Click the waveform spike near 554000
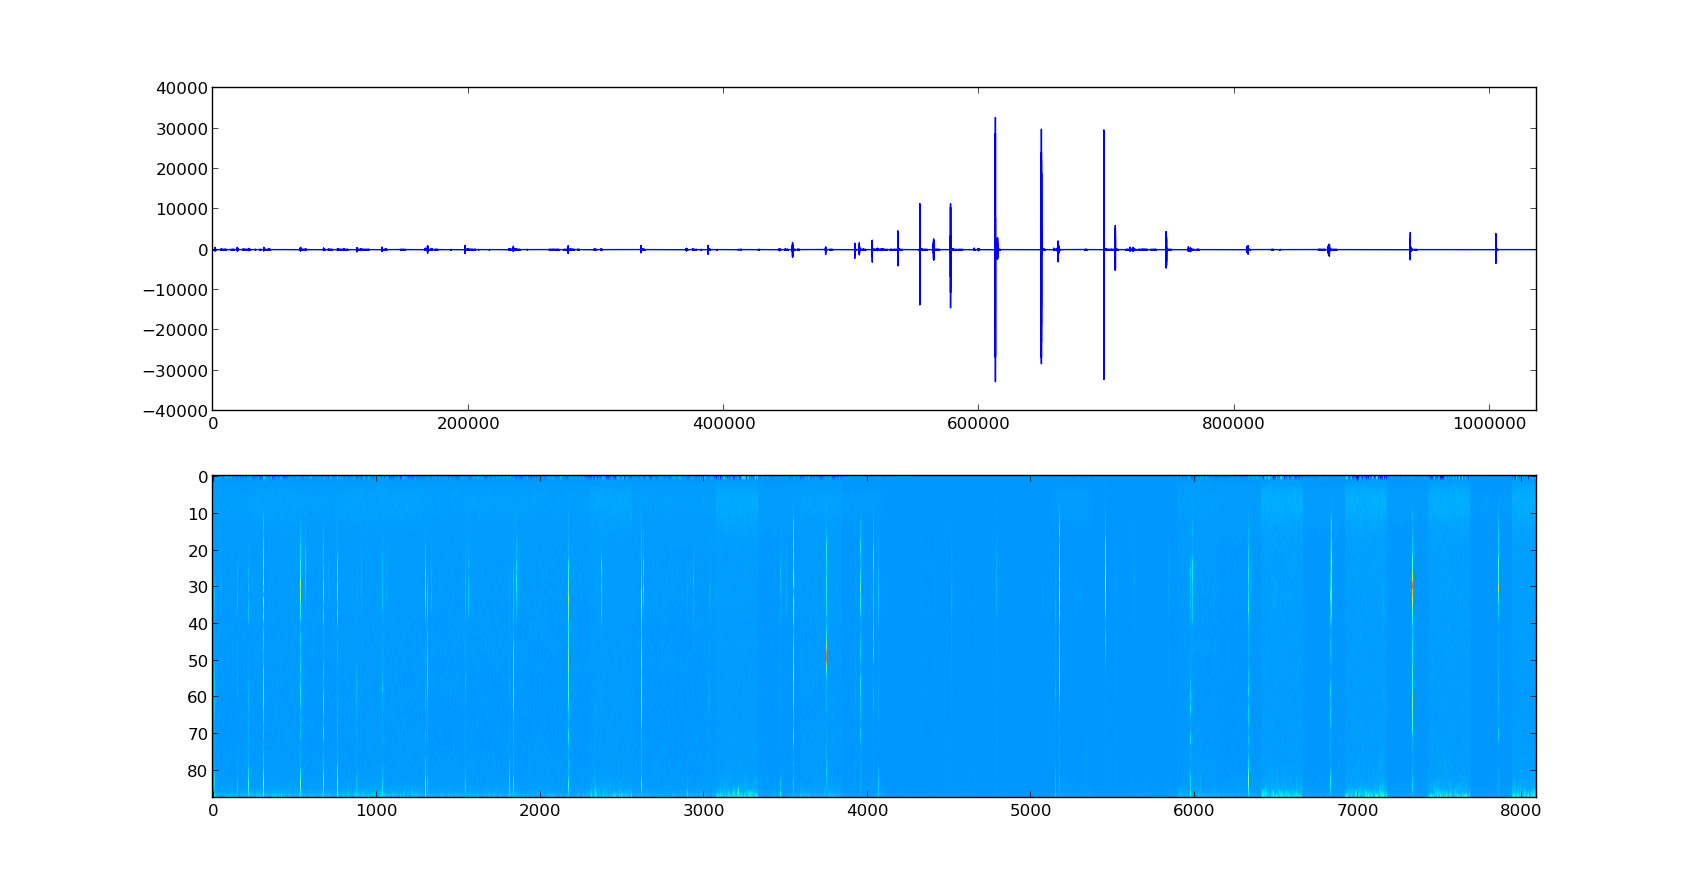The height and width of the screenshot is (887, 1707). (920, 250)
